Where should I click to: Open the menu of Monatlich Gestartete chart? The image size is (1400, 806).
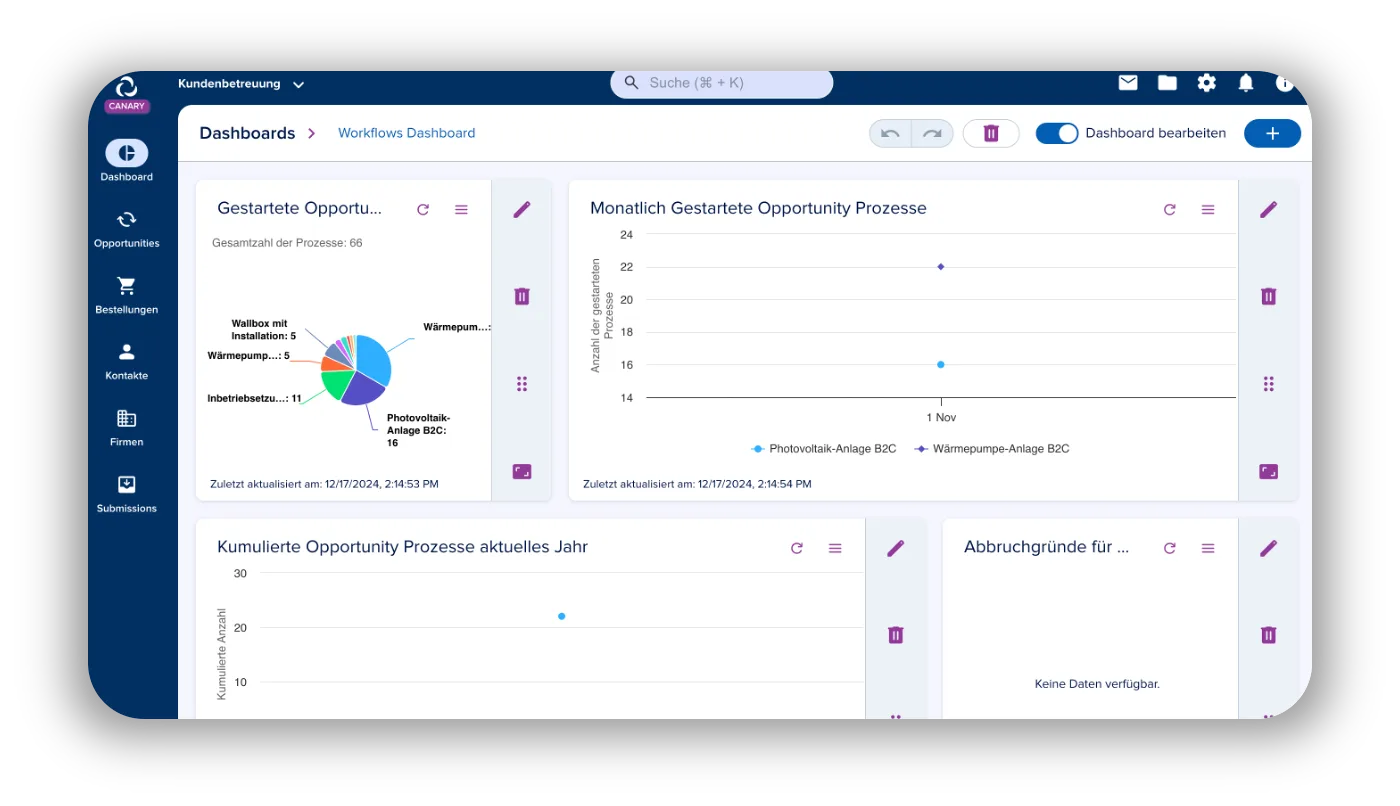[x=1208, y=210]
